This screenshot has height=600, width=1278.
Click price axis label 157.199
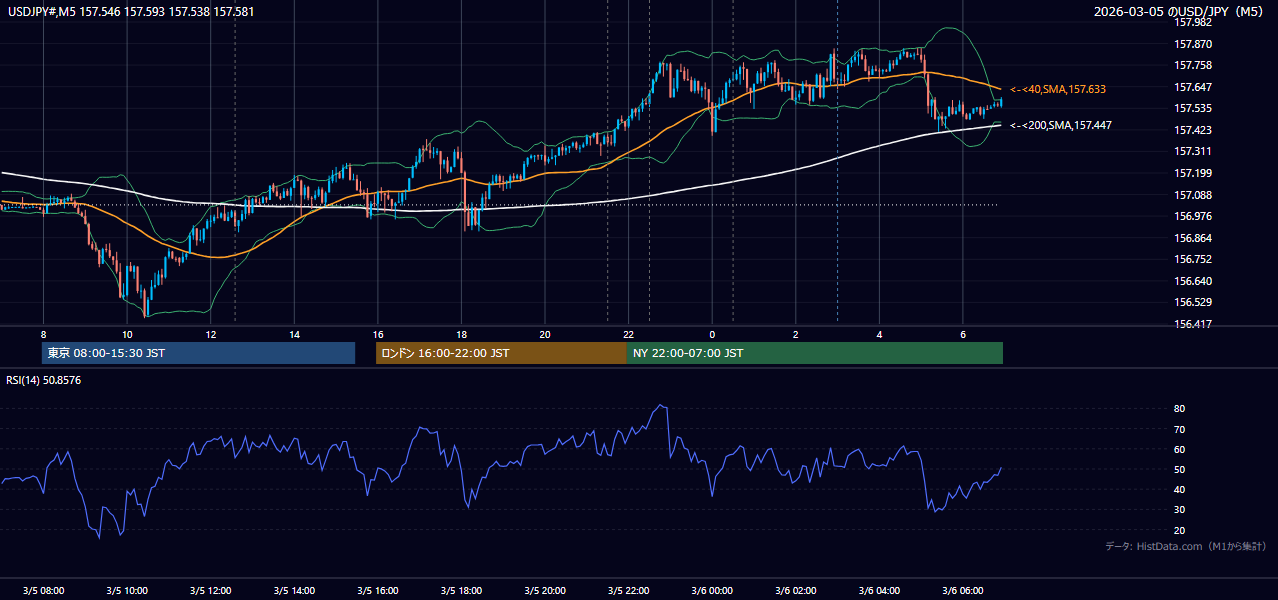coord(1193,173)
